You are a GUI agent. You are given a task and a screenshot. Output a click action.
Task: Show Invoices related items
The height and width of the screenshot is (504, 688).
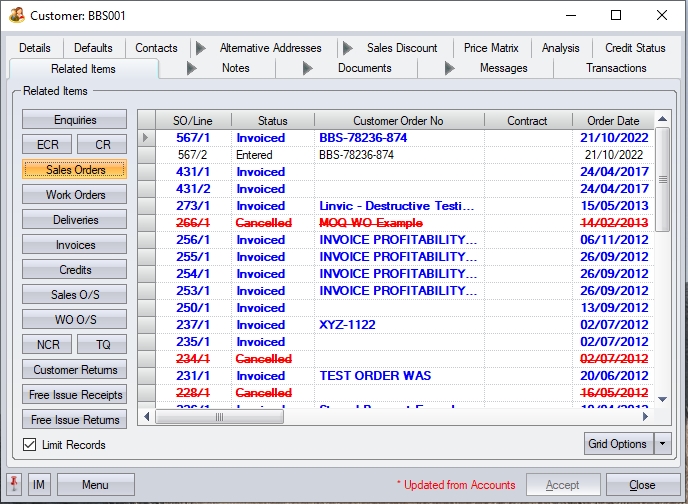coord(75,245)
